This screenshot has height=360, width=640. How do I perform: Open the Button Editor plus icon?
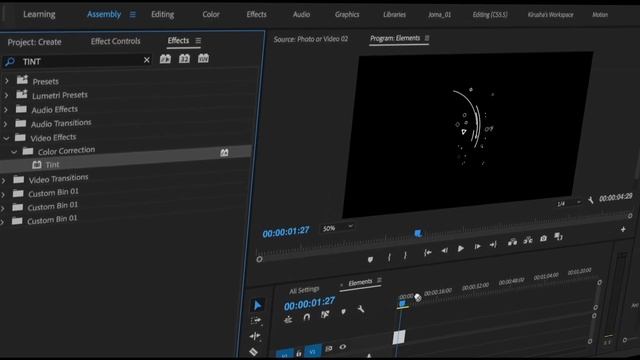click(623, 229)
